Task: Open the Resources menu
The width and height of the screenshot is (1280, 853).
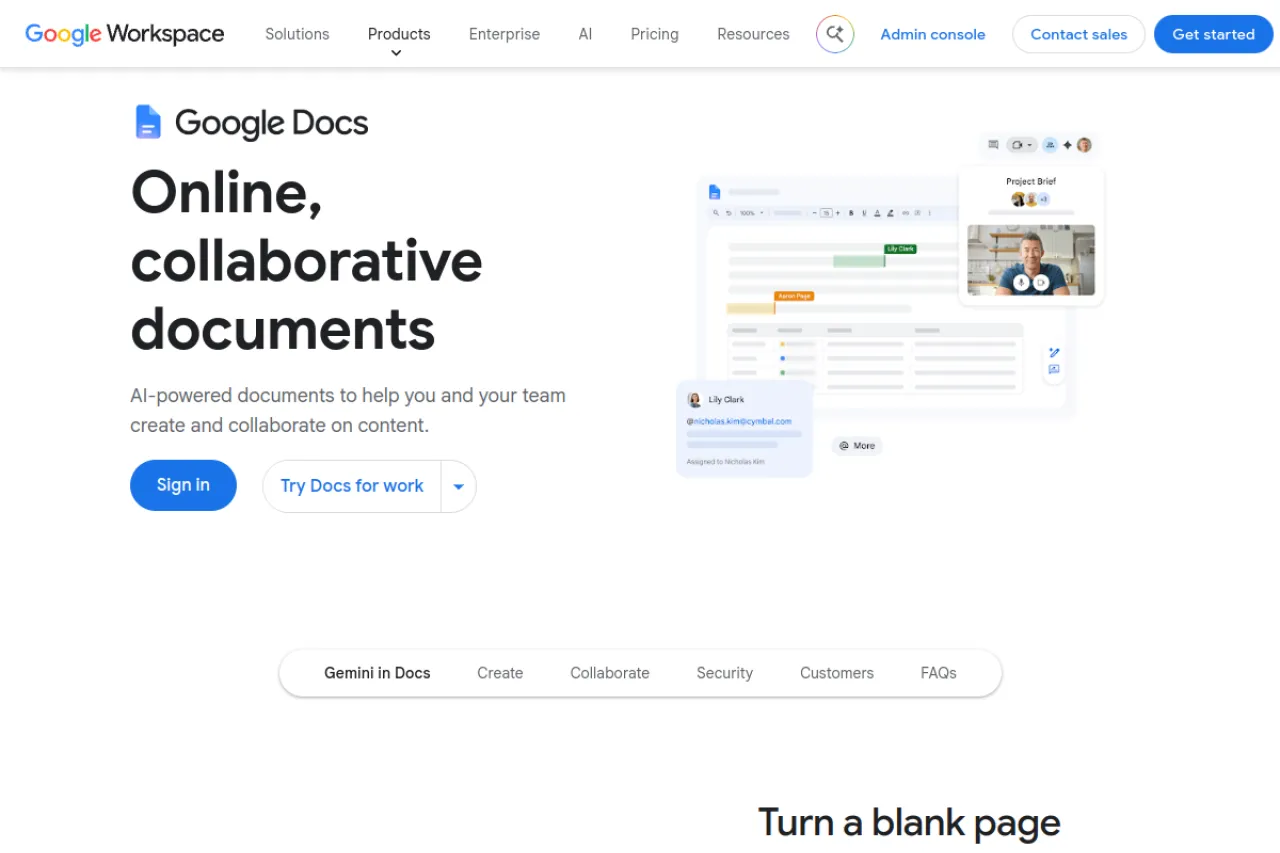Action: pyautogui.click(x=753, y=34)
